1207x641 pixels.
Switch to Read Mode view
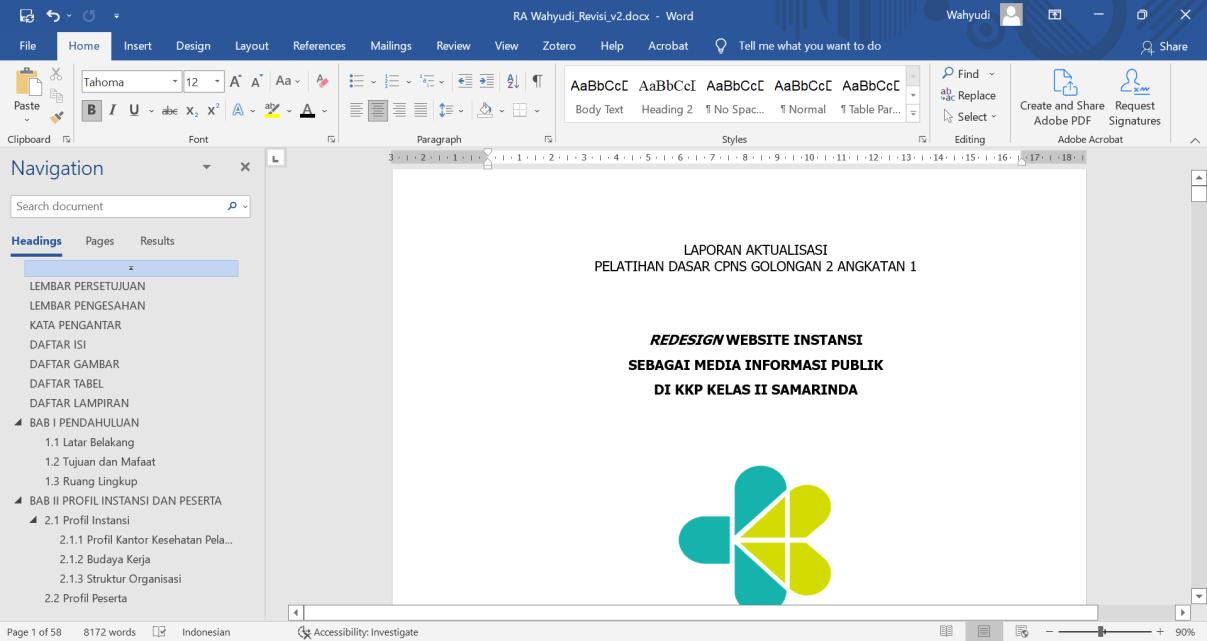click(946, 632)
